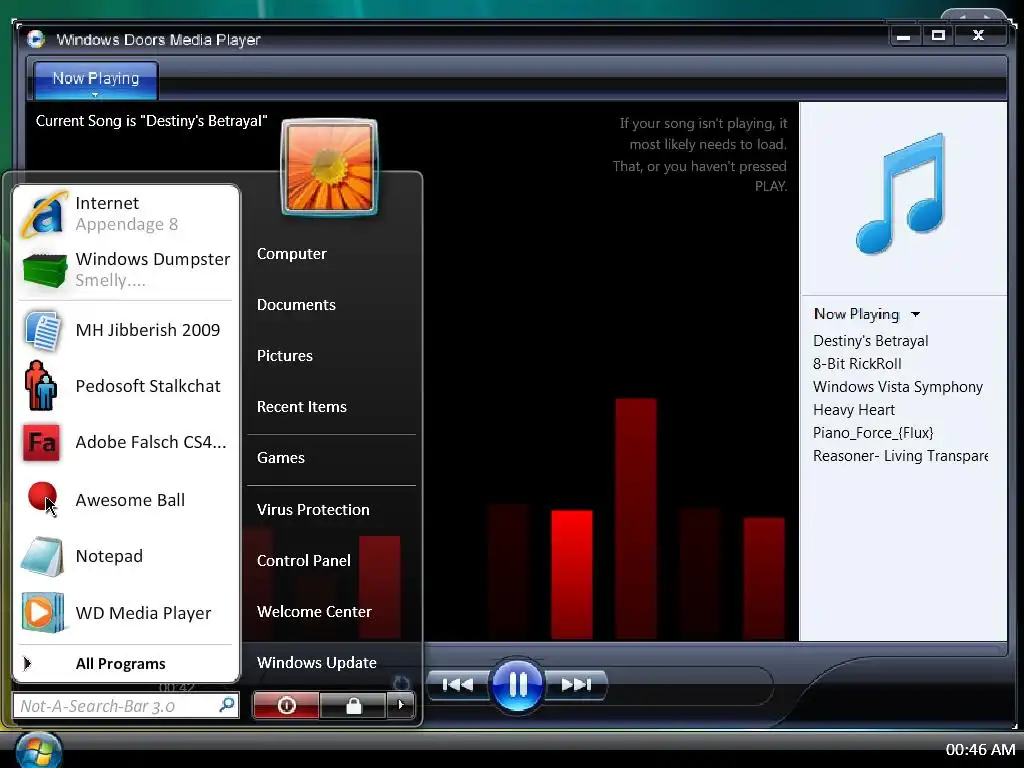
Task: Open Games from the Start menu
Action: (x=280, y=458)
